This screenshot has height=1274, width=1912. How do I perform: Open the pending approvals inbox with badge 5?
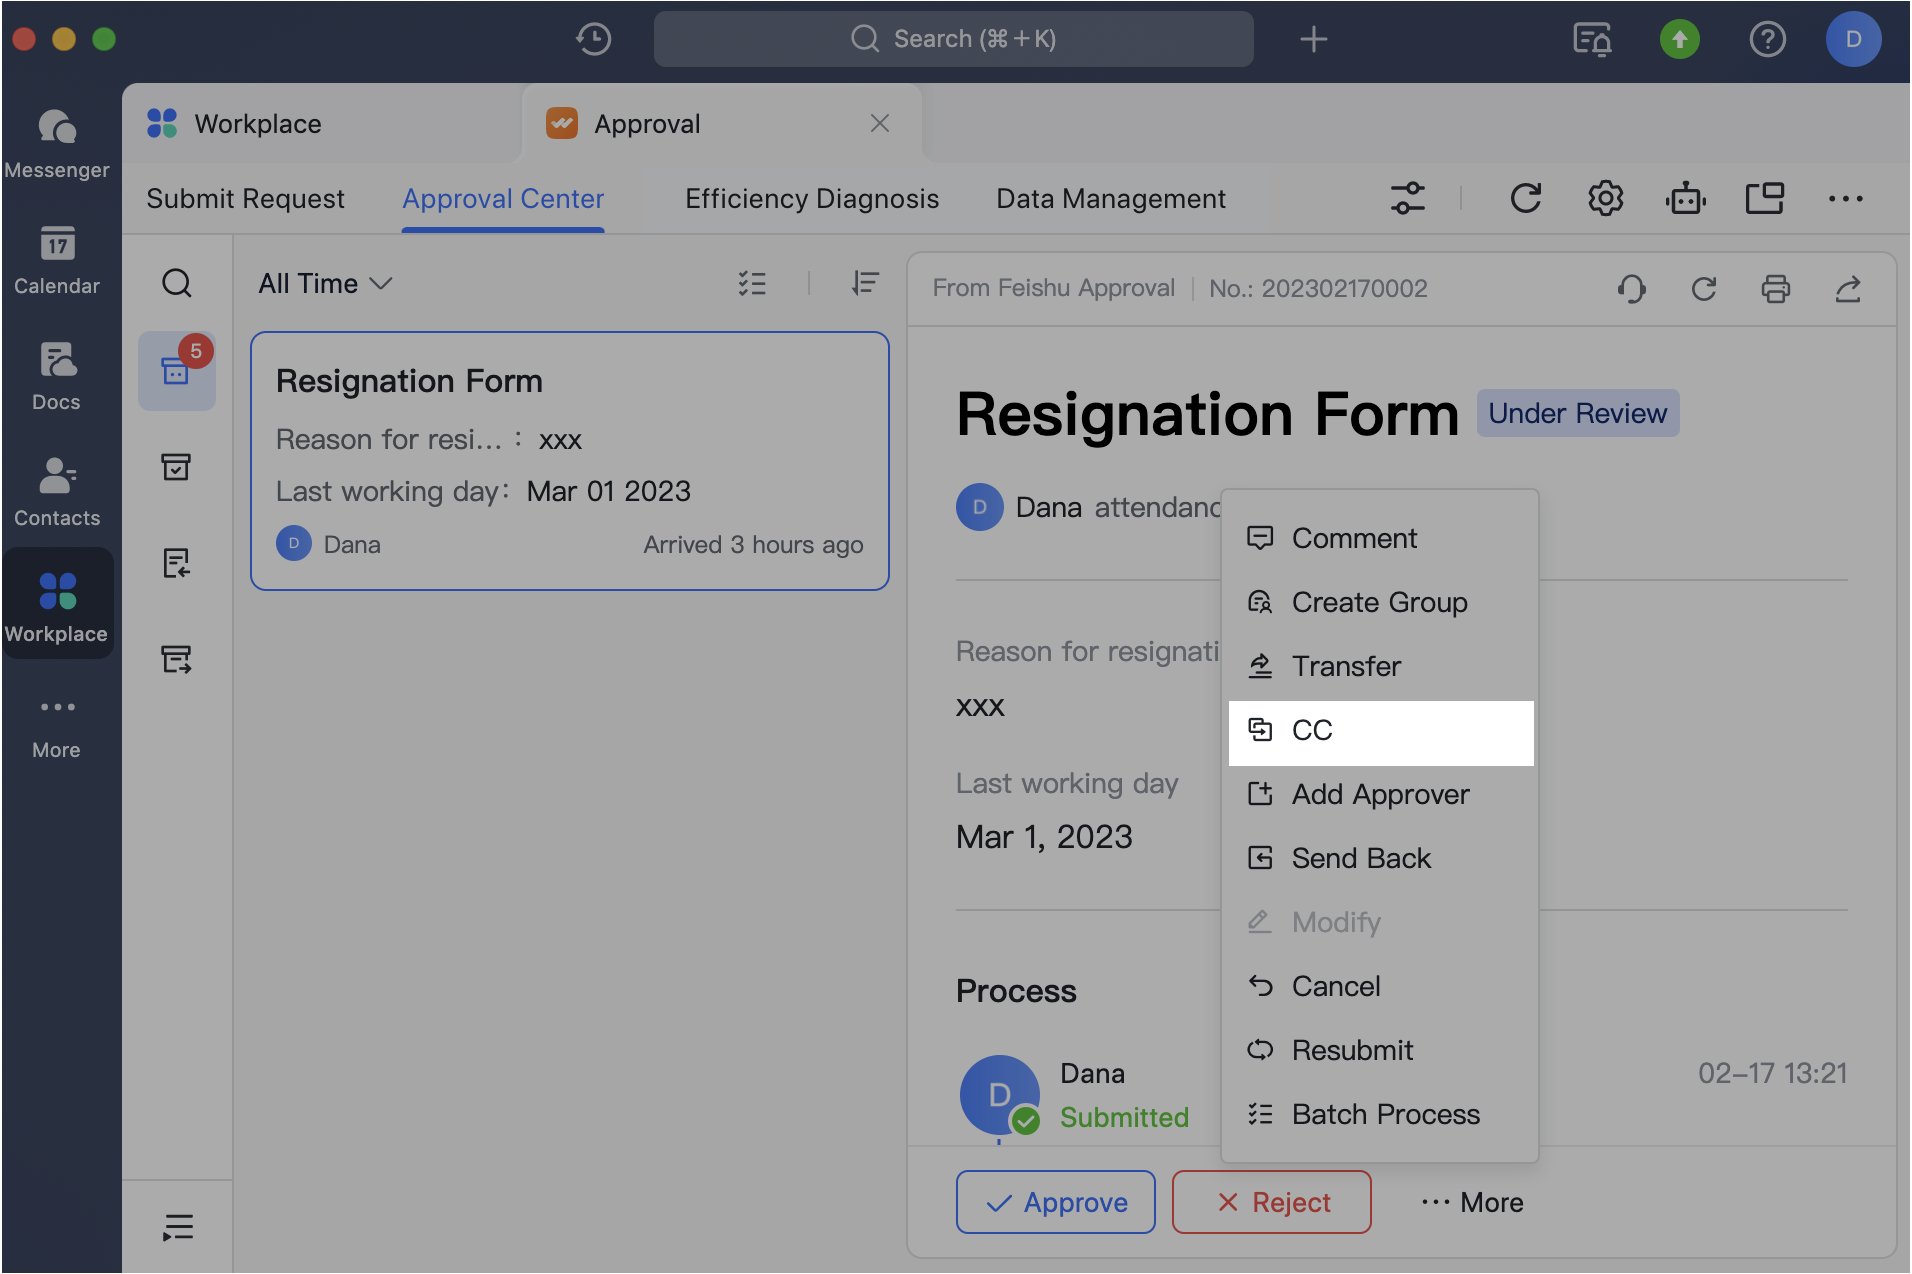tap(177, 371)
